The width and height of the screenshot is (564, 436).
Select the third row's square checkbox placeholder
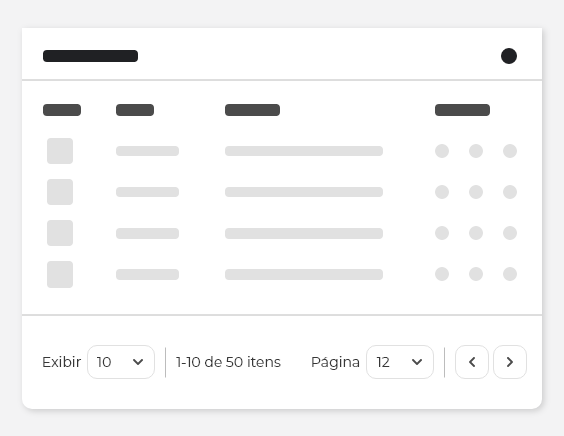coord(60,233)
